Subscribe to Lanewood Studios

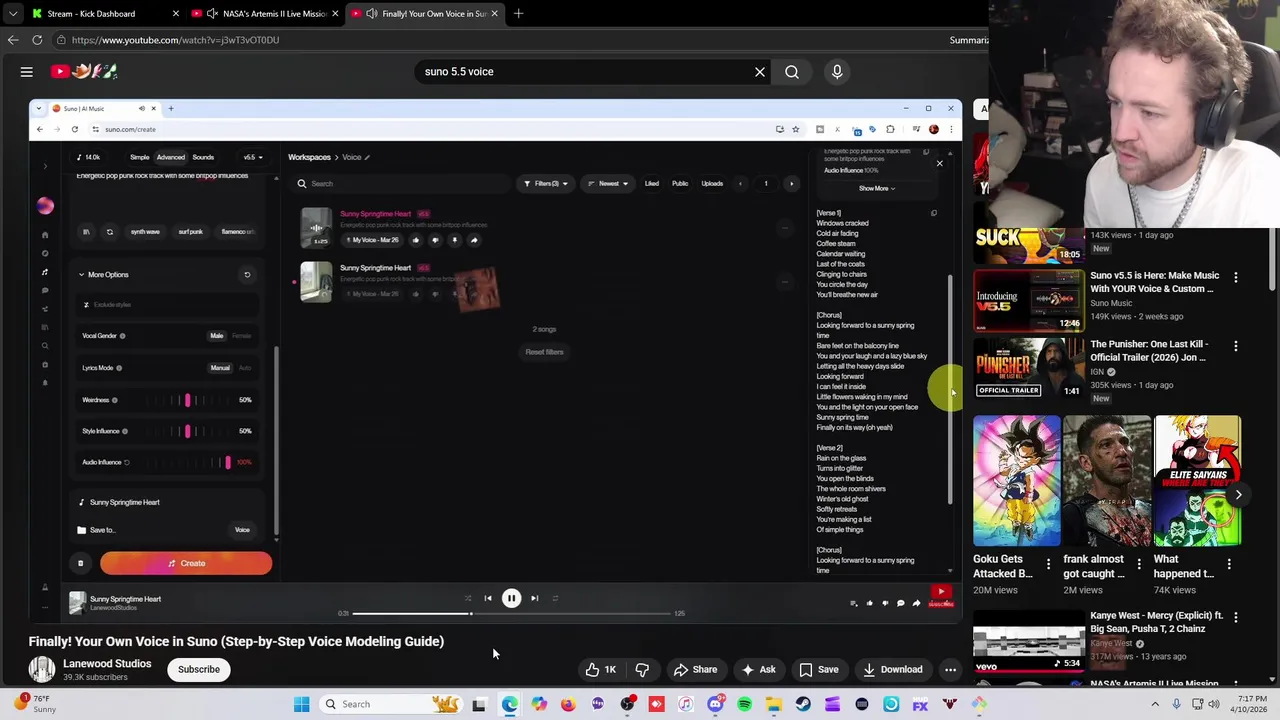pyautogui.click(x=199, y=670)
